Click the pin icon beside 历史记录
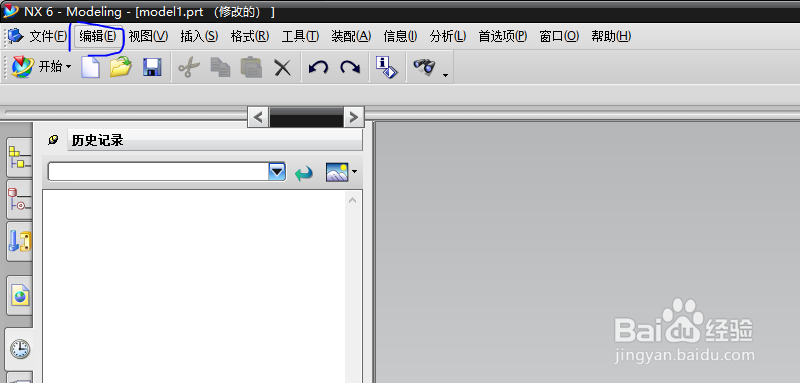 [53, 140]
